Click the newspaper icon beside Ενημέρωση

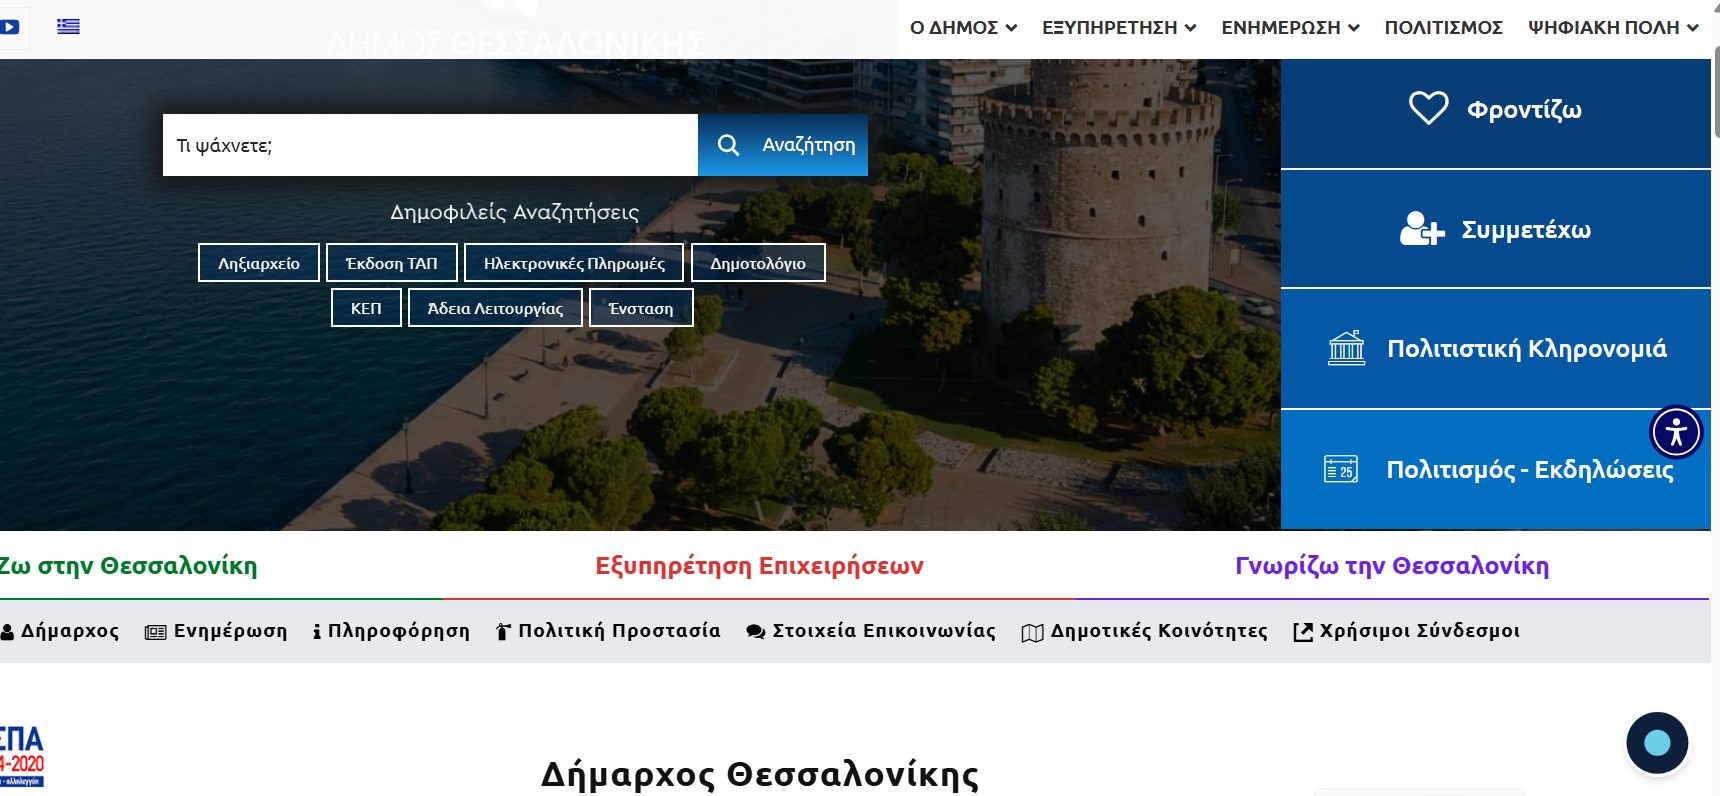(155, 632)
